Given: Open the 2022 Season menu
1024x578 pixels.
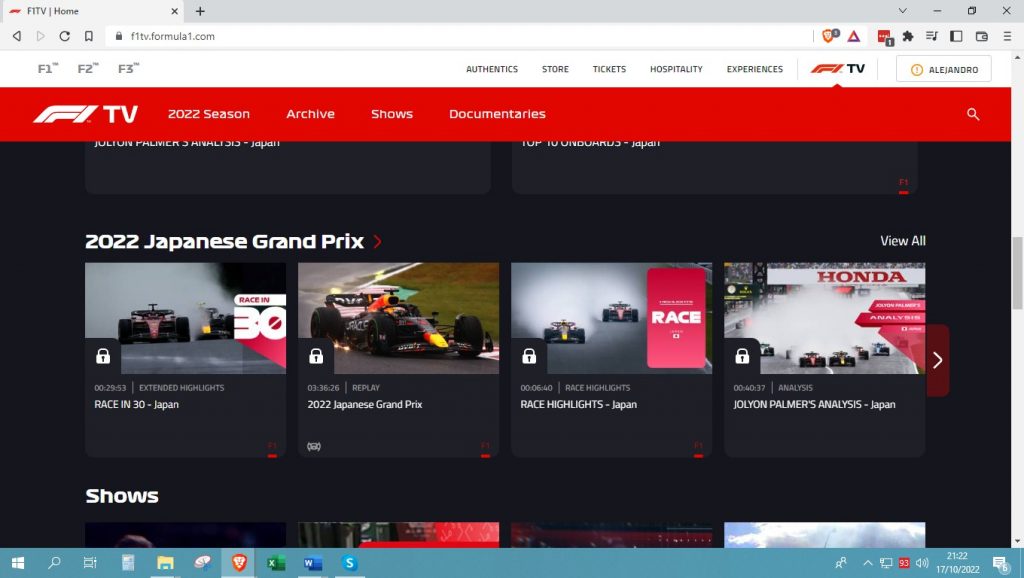Looking at the screenshot, I should click(209, 114).
